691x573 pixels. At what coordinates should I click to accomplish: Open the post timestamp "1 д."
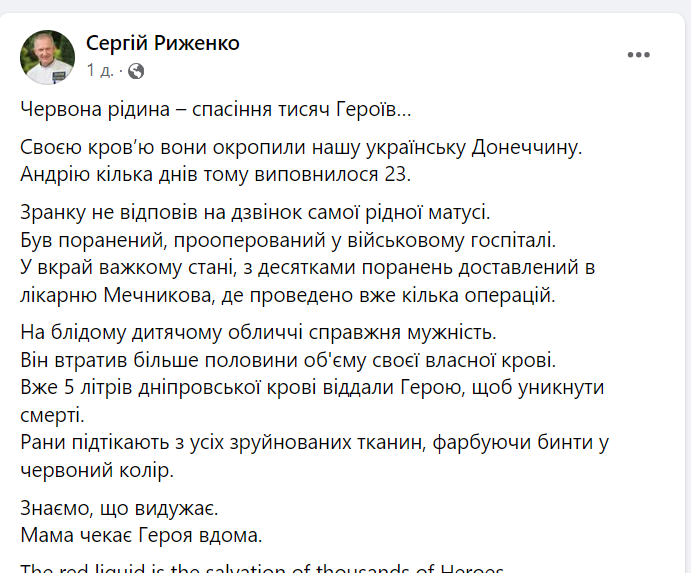pos(99,71)
